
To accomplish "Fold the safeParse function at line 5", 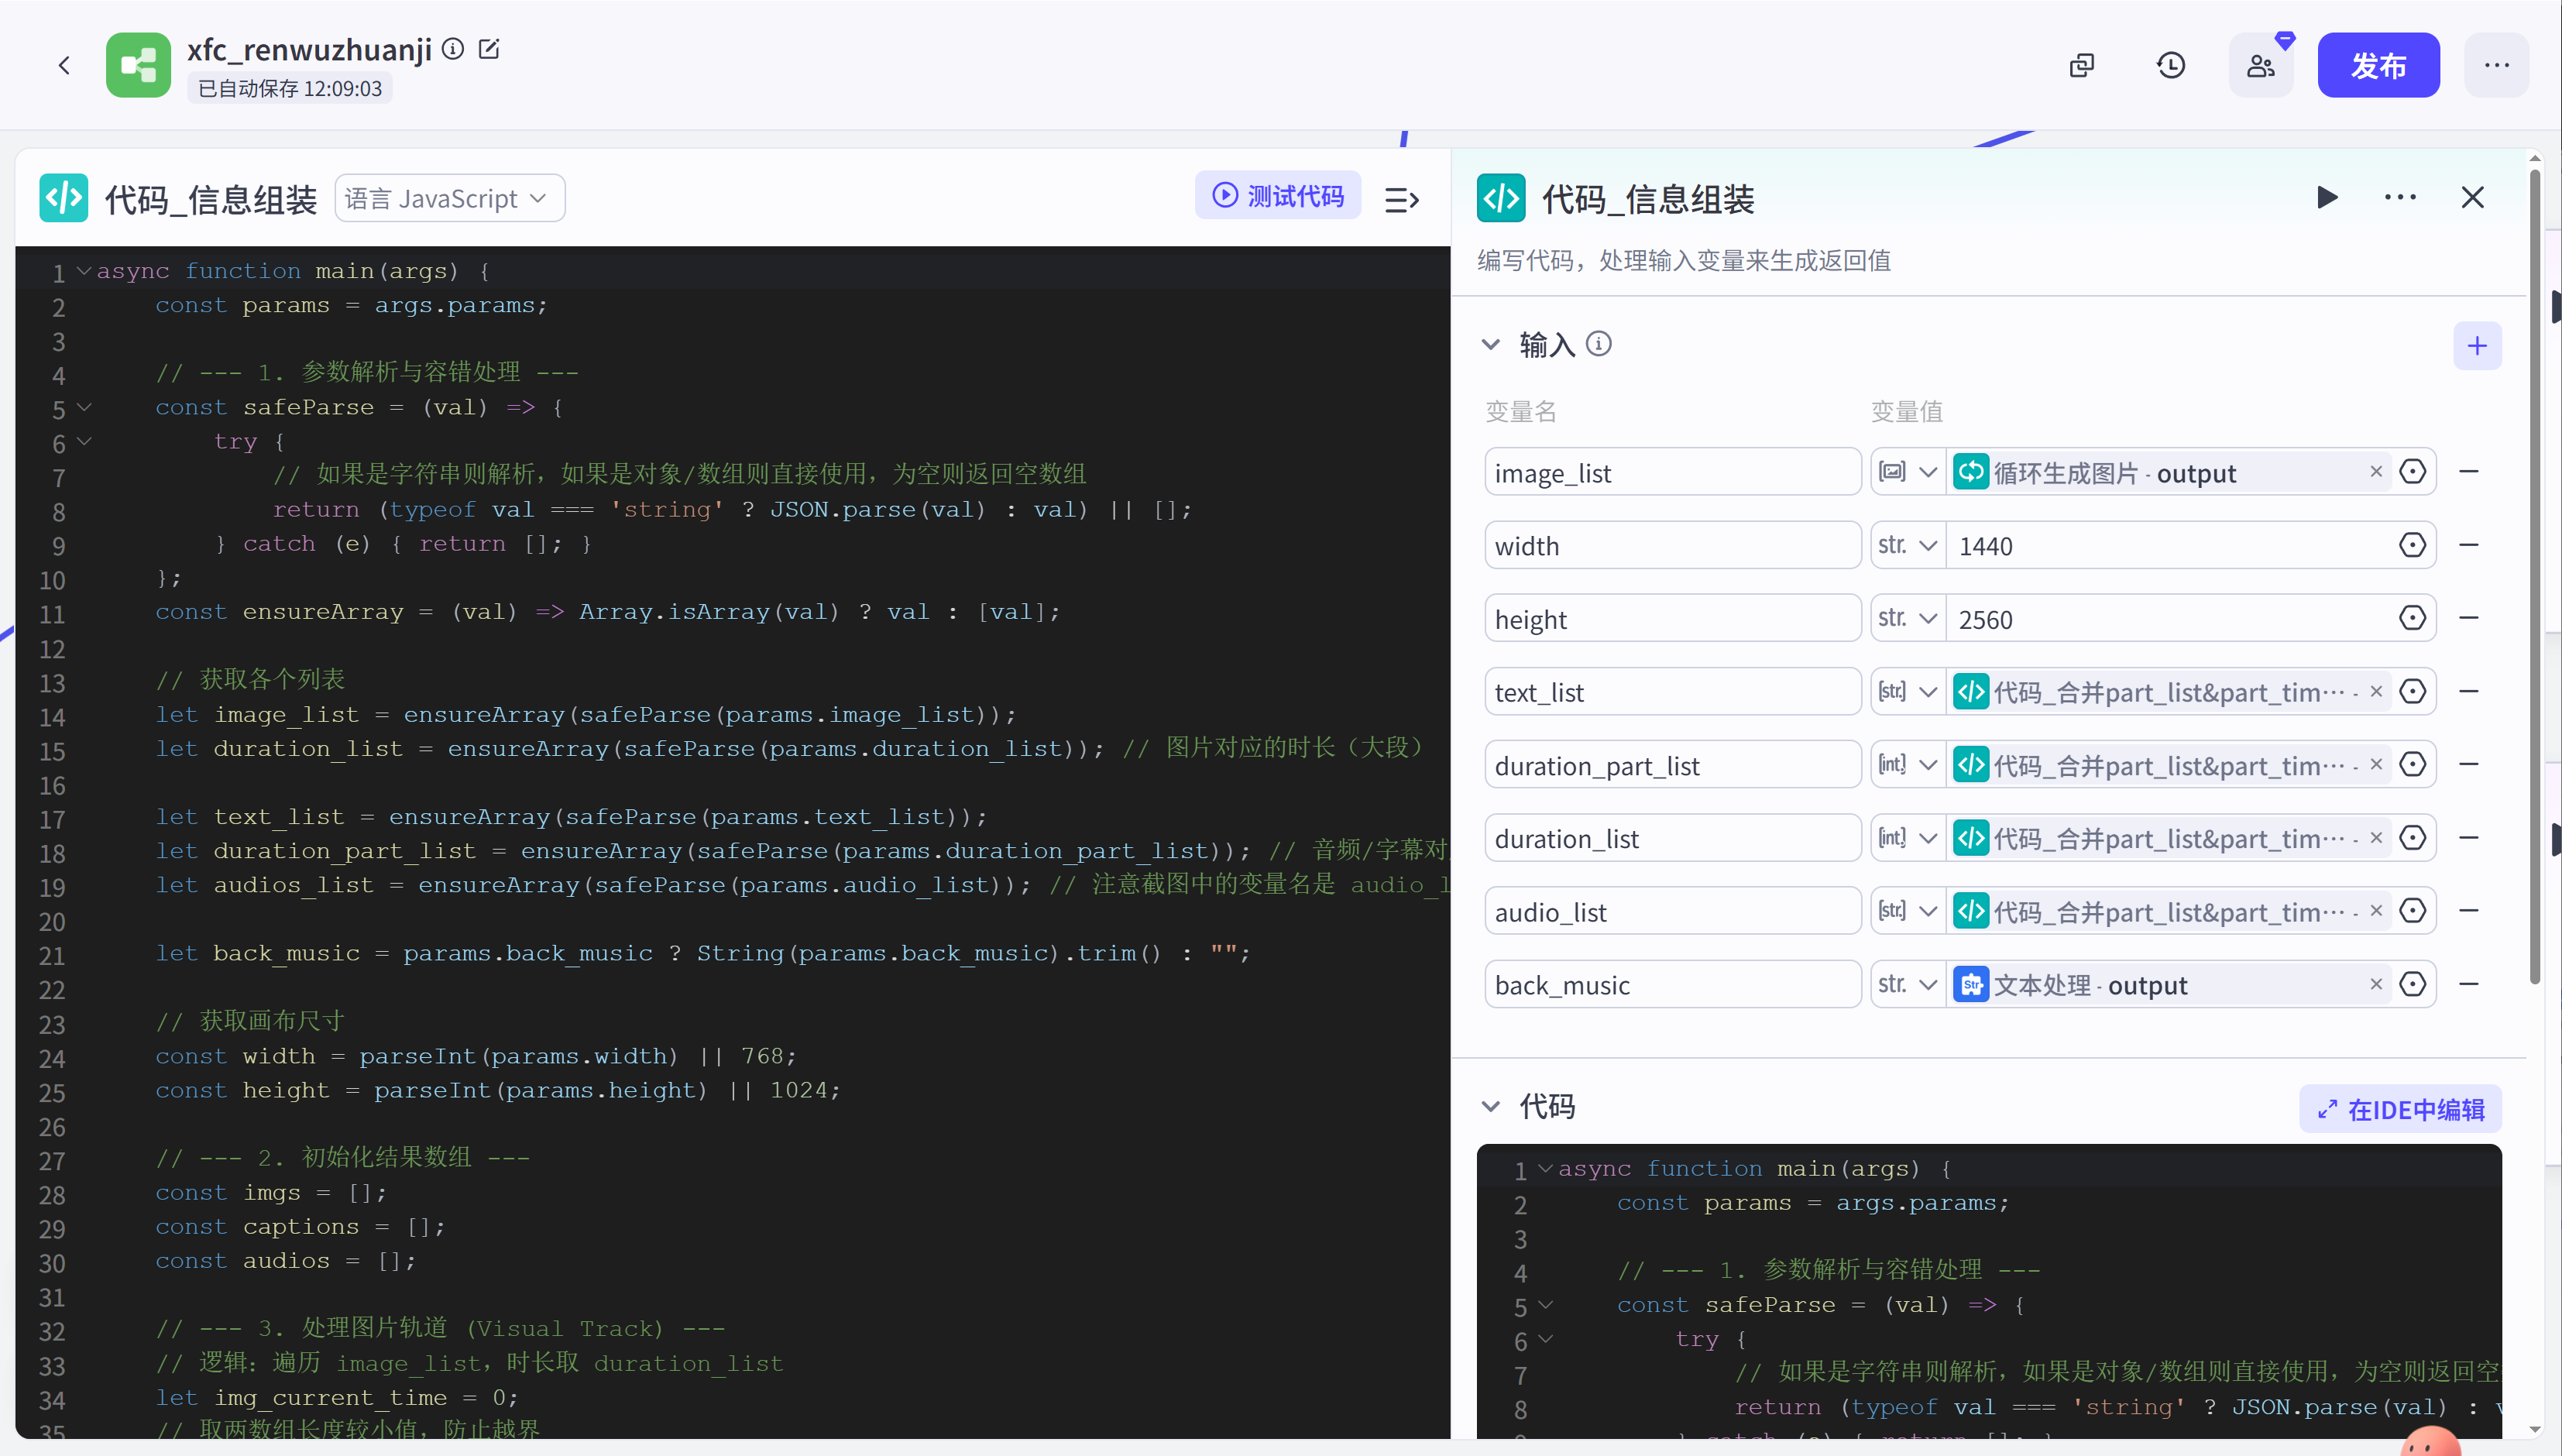I will click(x=85, y=408).
